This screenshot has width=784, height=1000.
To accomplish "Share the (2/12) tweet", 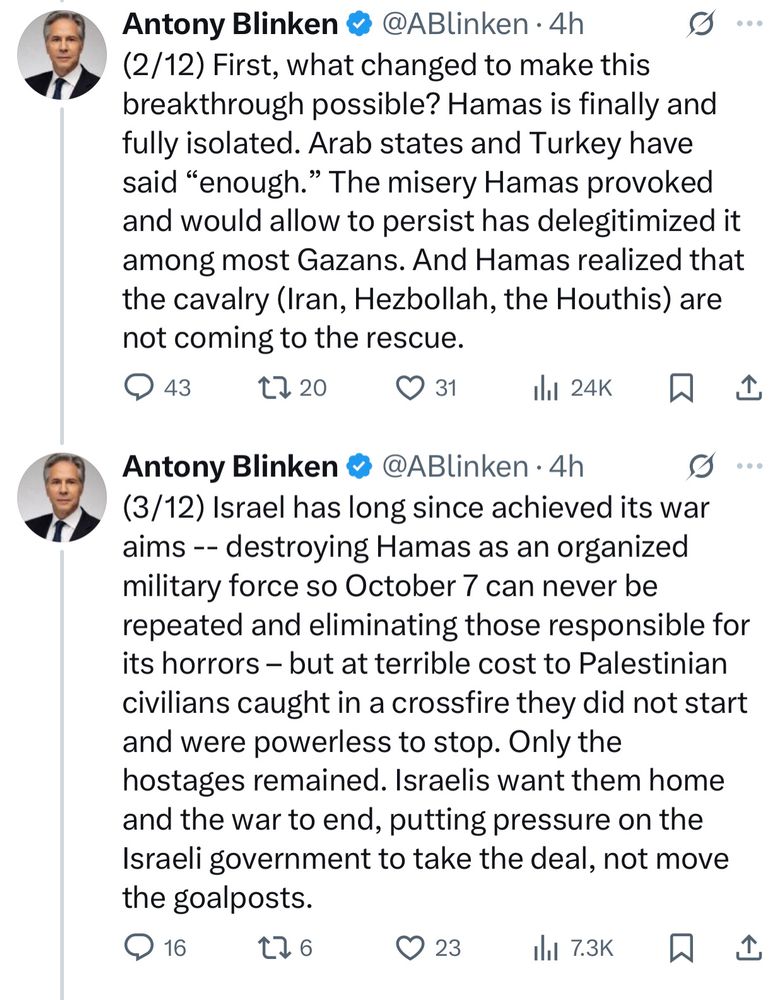I will point(747,387).
